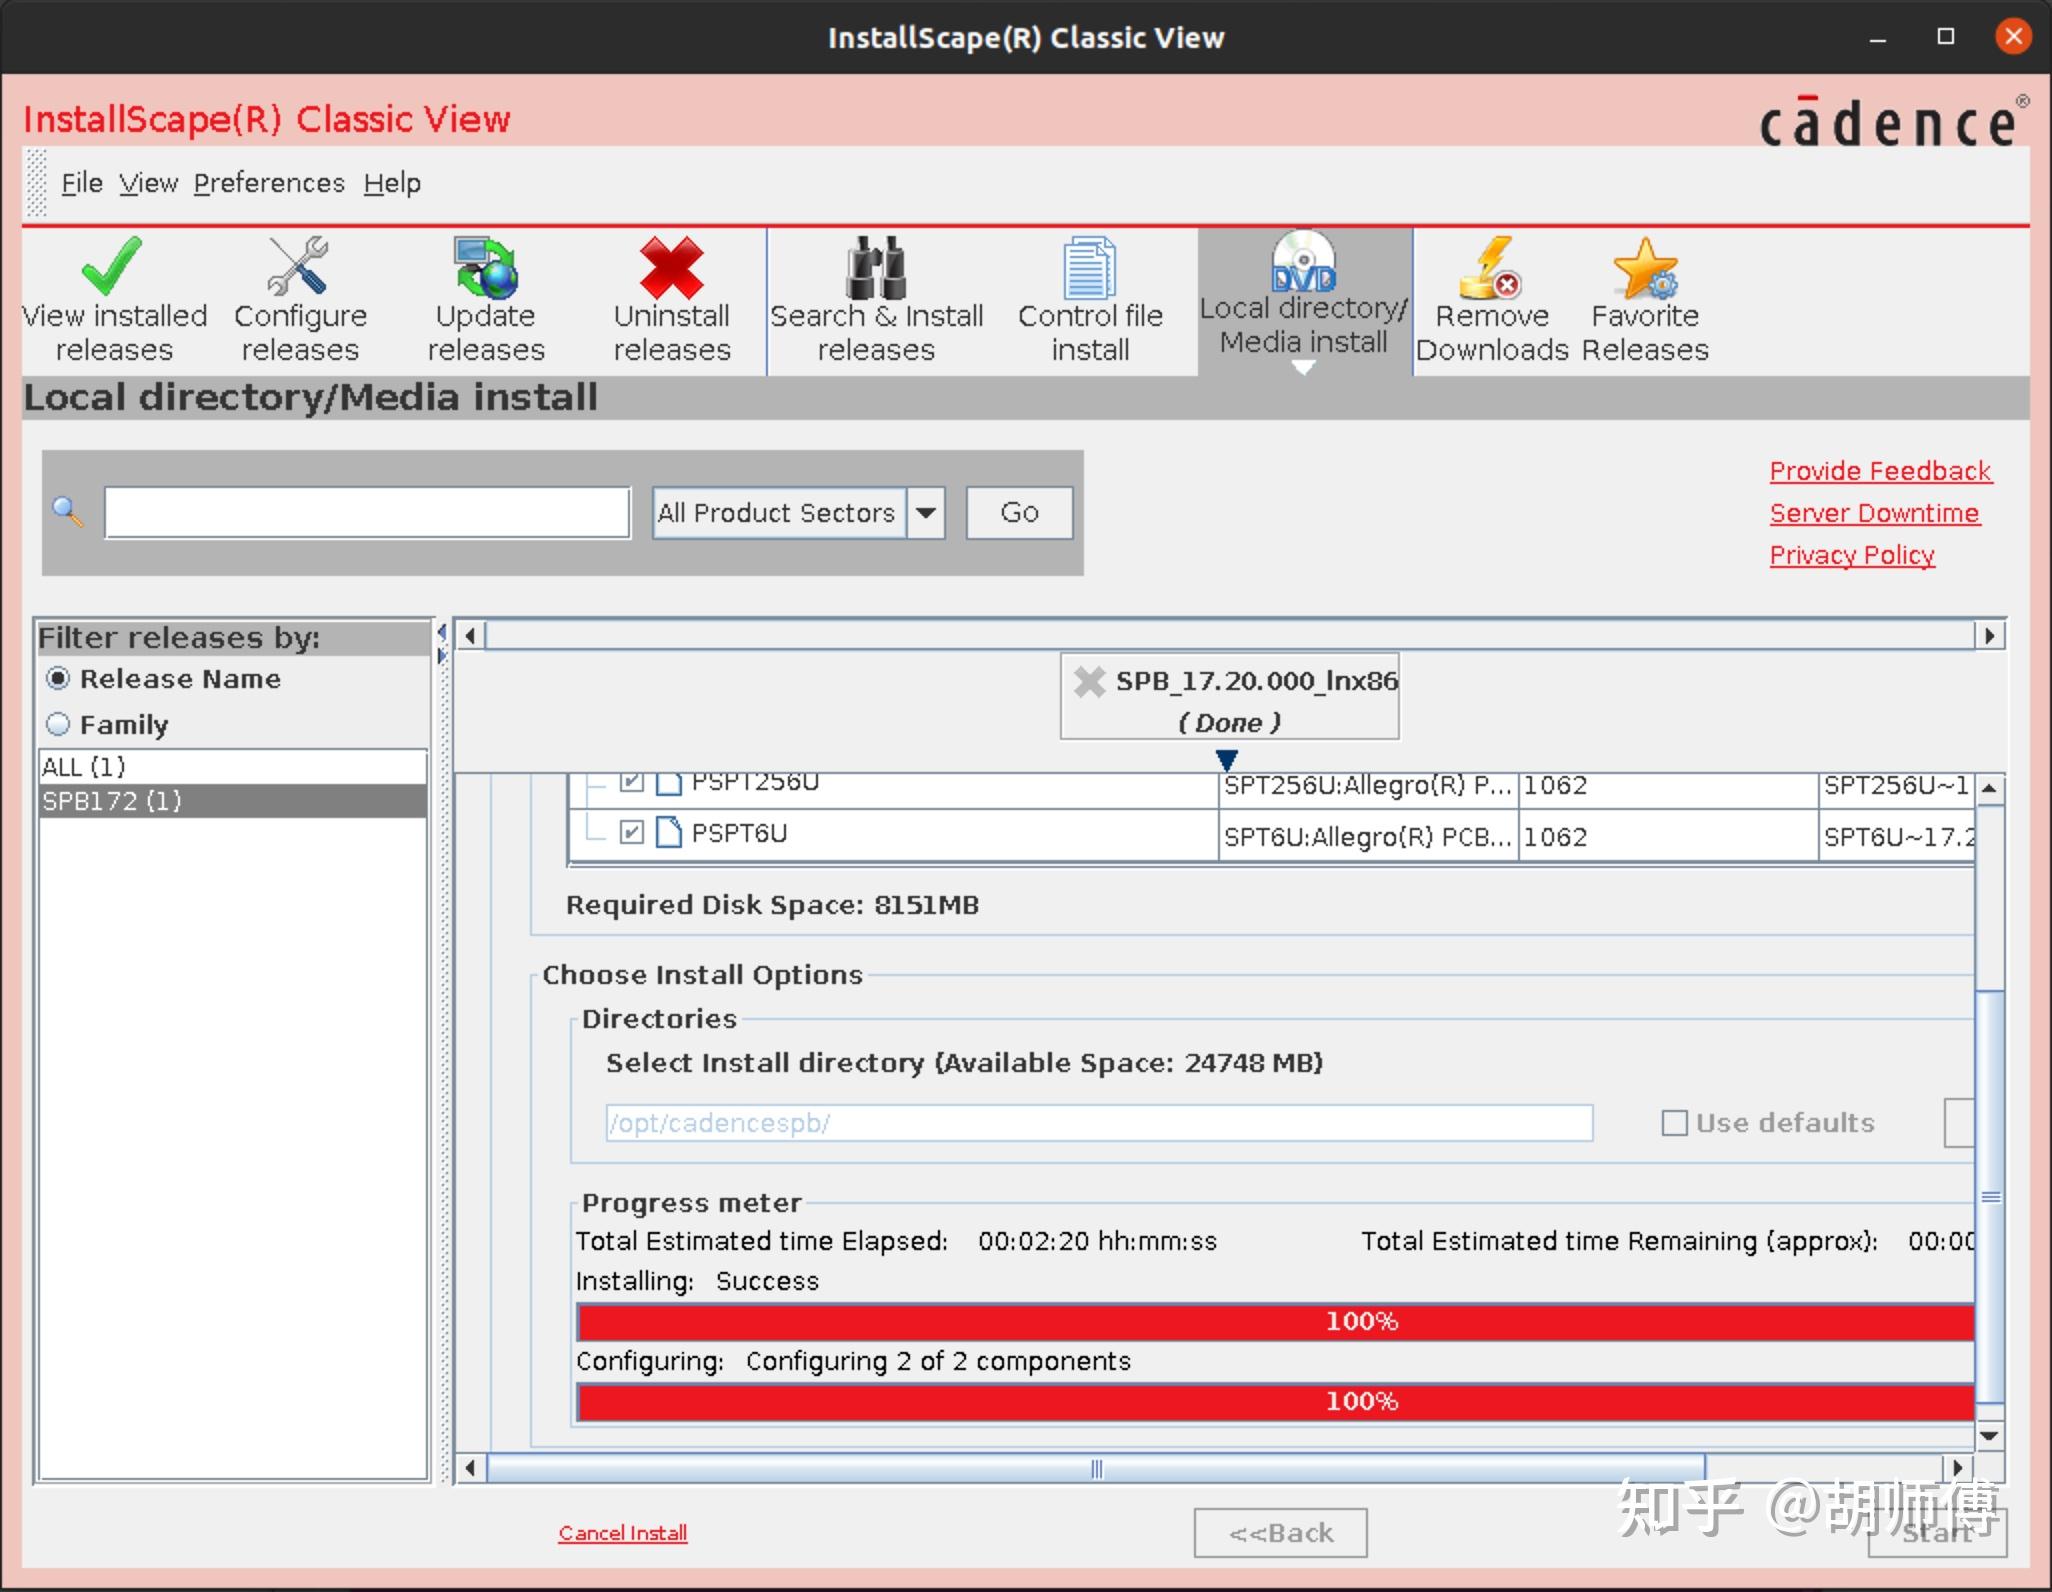Screen dimensions: 2052x1592
Task: Maximize the InstallScape window
Action: [x=1946, y=37]
